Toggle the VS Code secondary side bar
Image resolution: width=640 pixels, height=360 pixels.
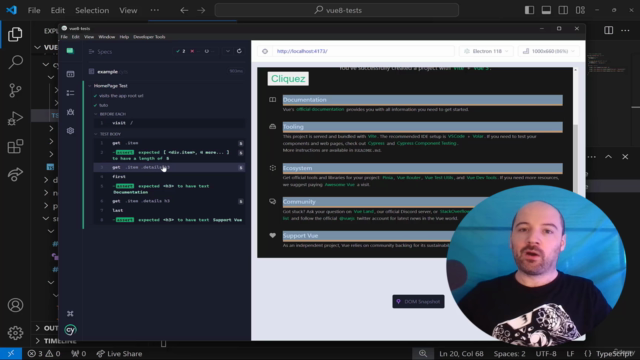[563, 10]
